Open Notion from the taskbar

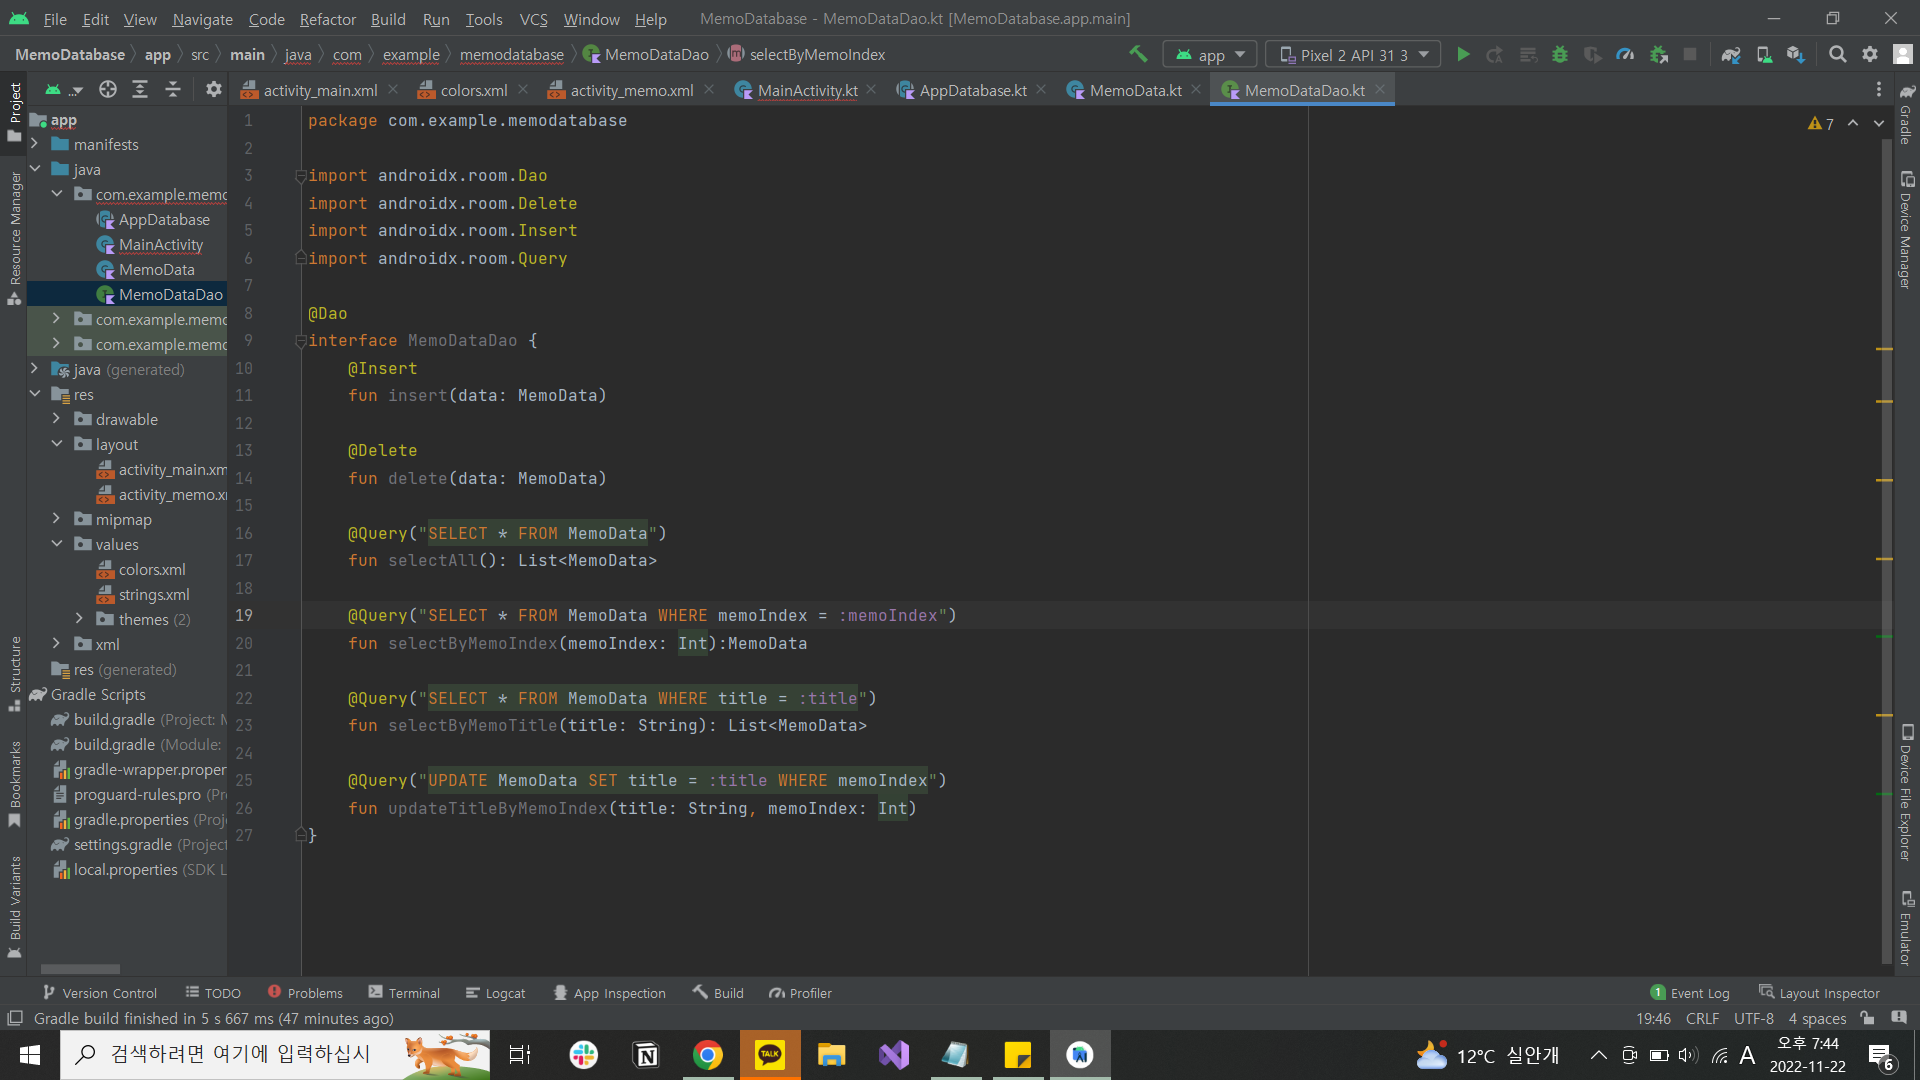pyautogui.click(x=646, y=1055)
